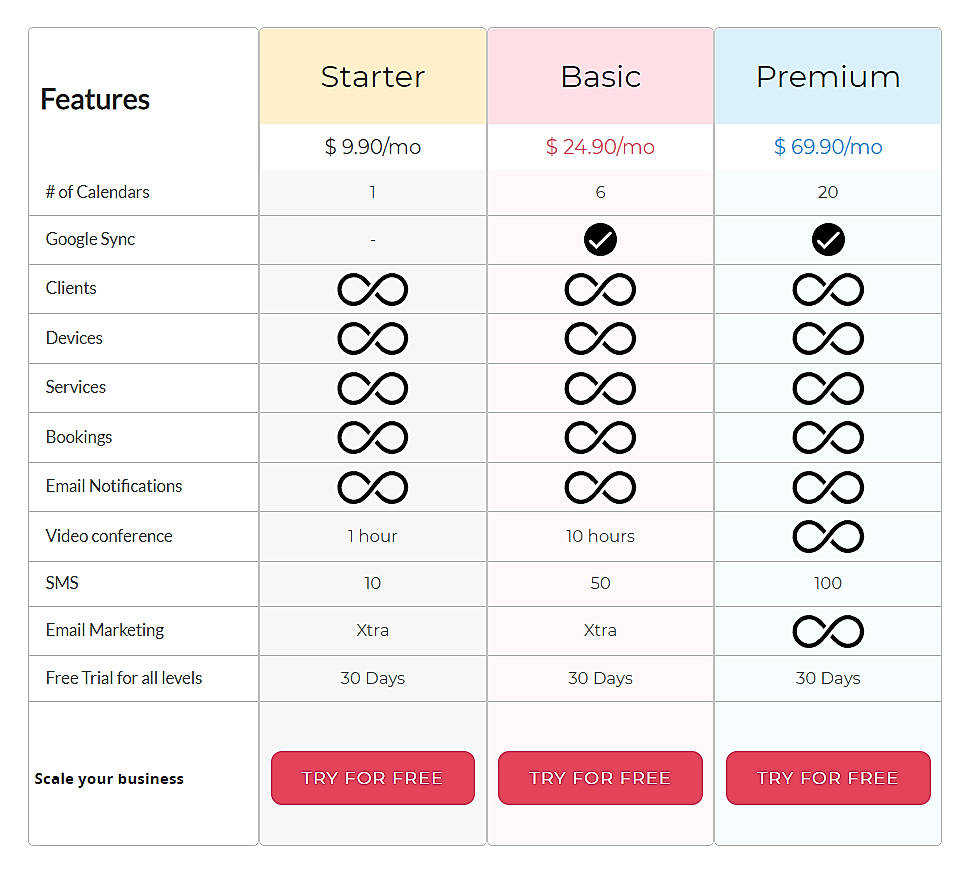Click the infinity icon for Premium Video conference
972x872 pixels.
pos(828,536)
